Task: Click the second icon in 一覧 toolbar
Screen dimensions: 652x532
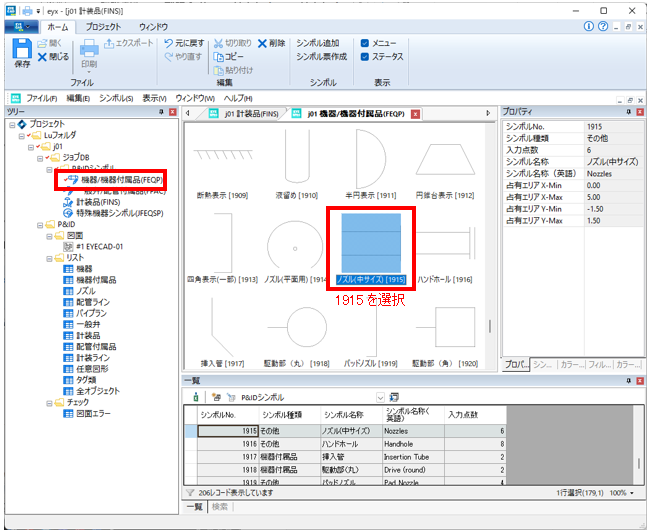Action: (x=216, y=397)
